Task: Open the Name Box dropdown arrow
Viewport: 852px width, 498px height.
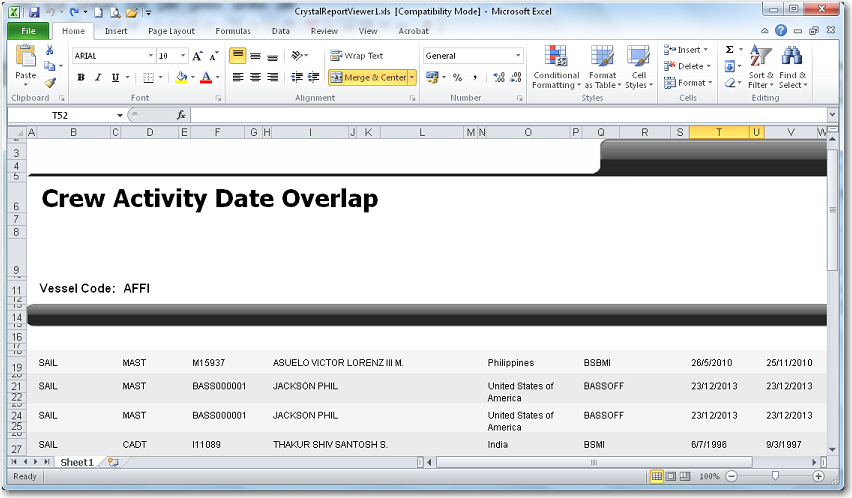Action: pyautogui.click(x=119, y=115)
